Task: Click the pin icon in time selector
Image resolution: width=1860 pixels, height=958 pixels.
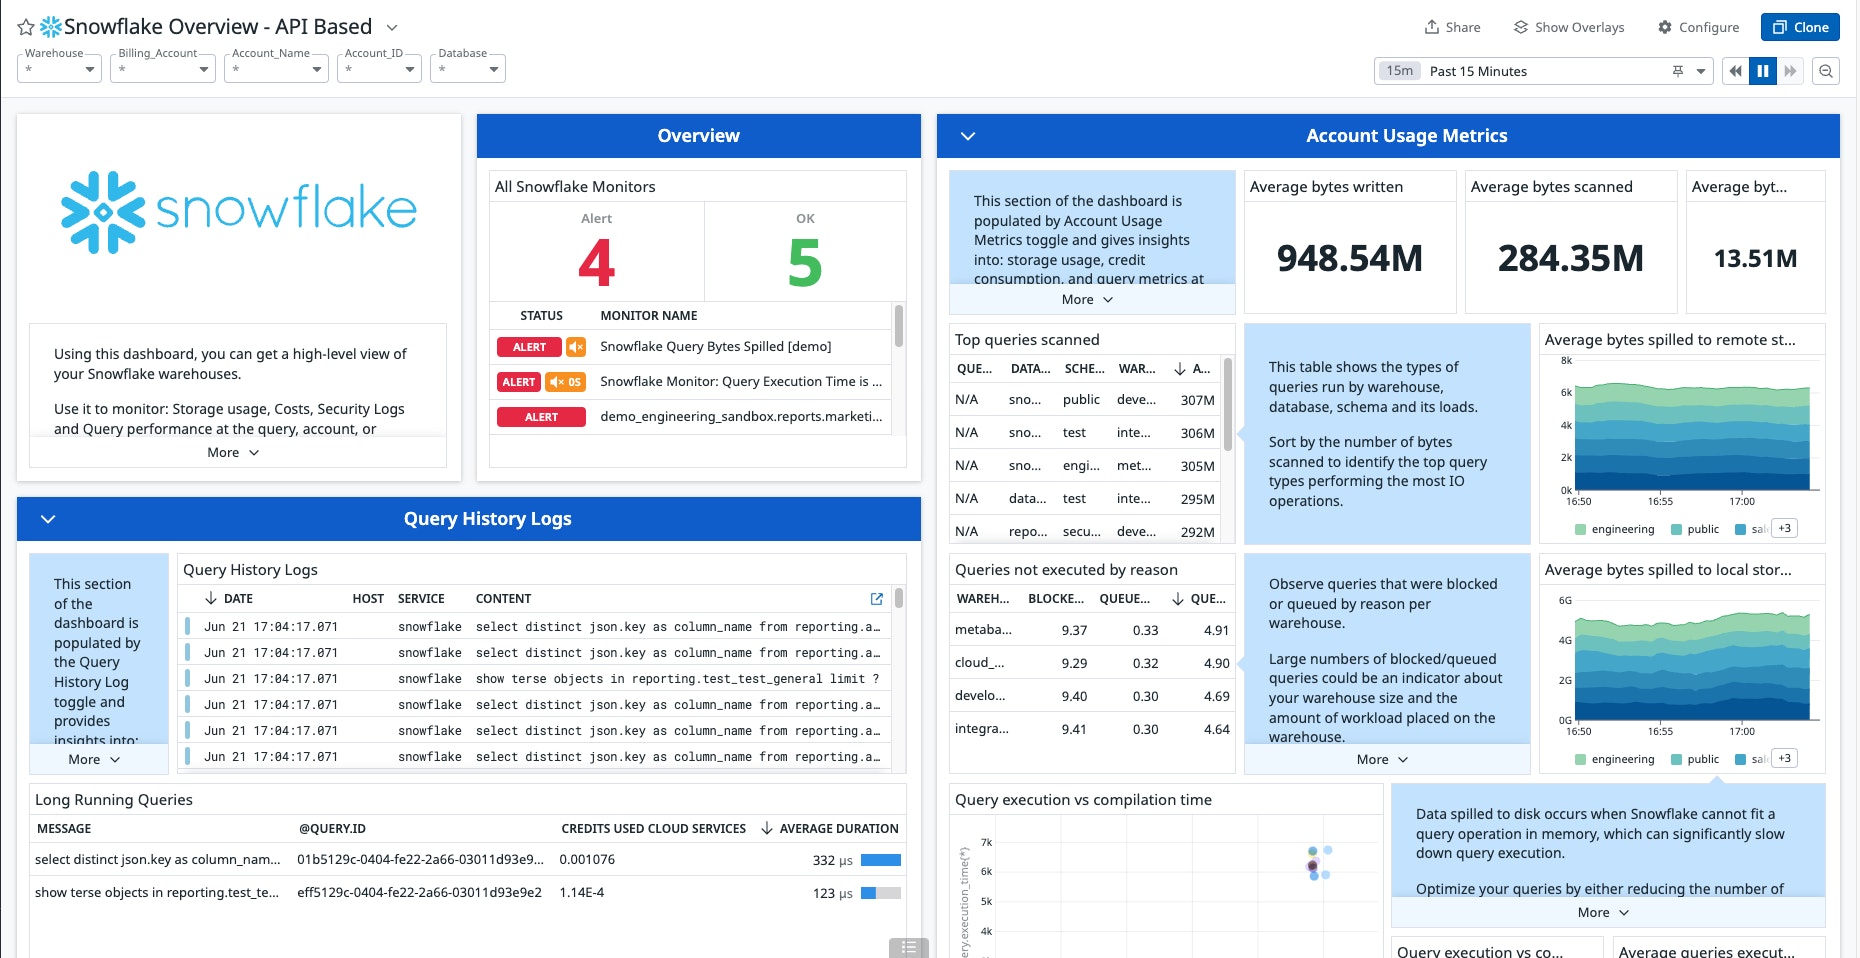Action: tap(1677, 71)
